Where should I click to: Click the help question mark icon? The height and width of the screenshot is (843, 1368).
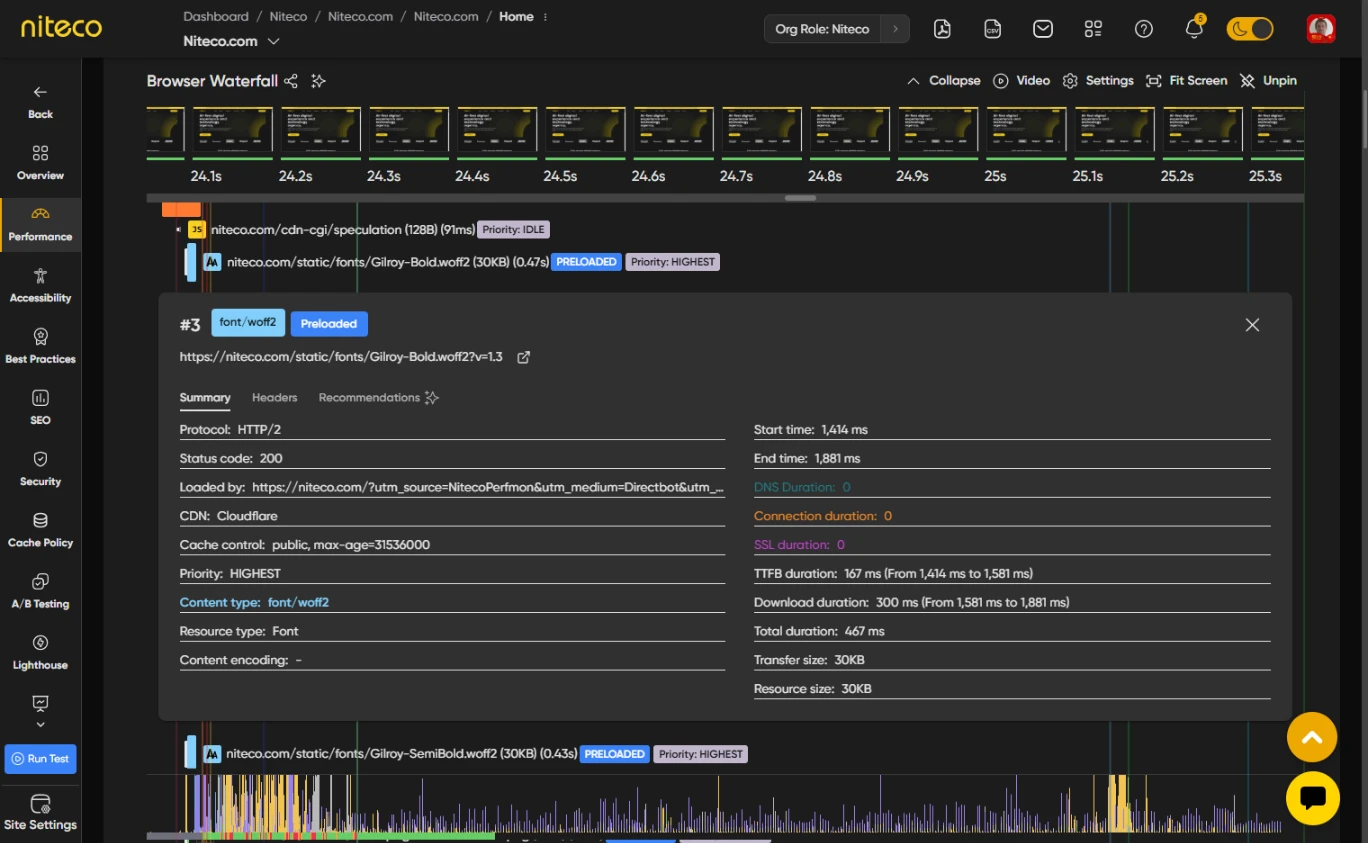(1144, 29)
